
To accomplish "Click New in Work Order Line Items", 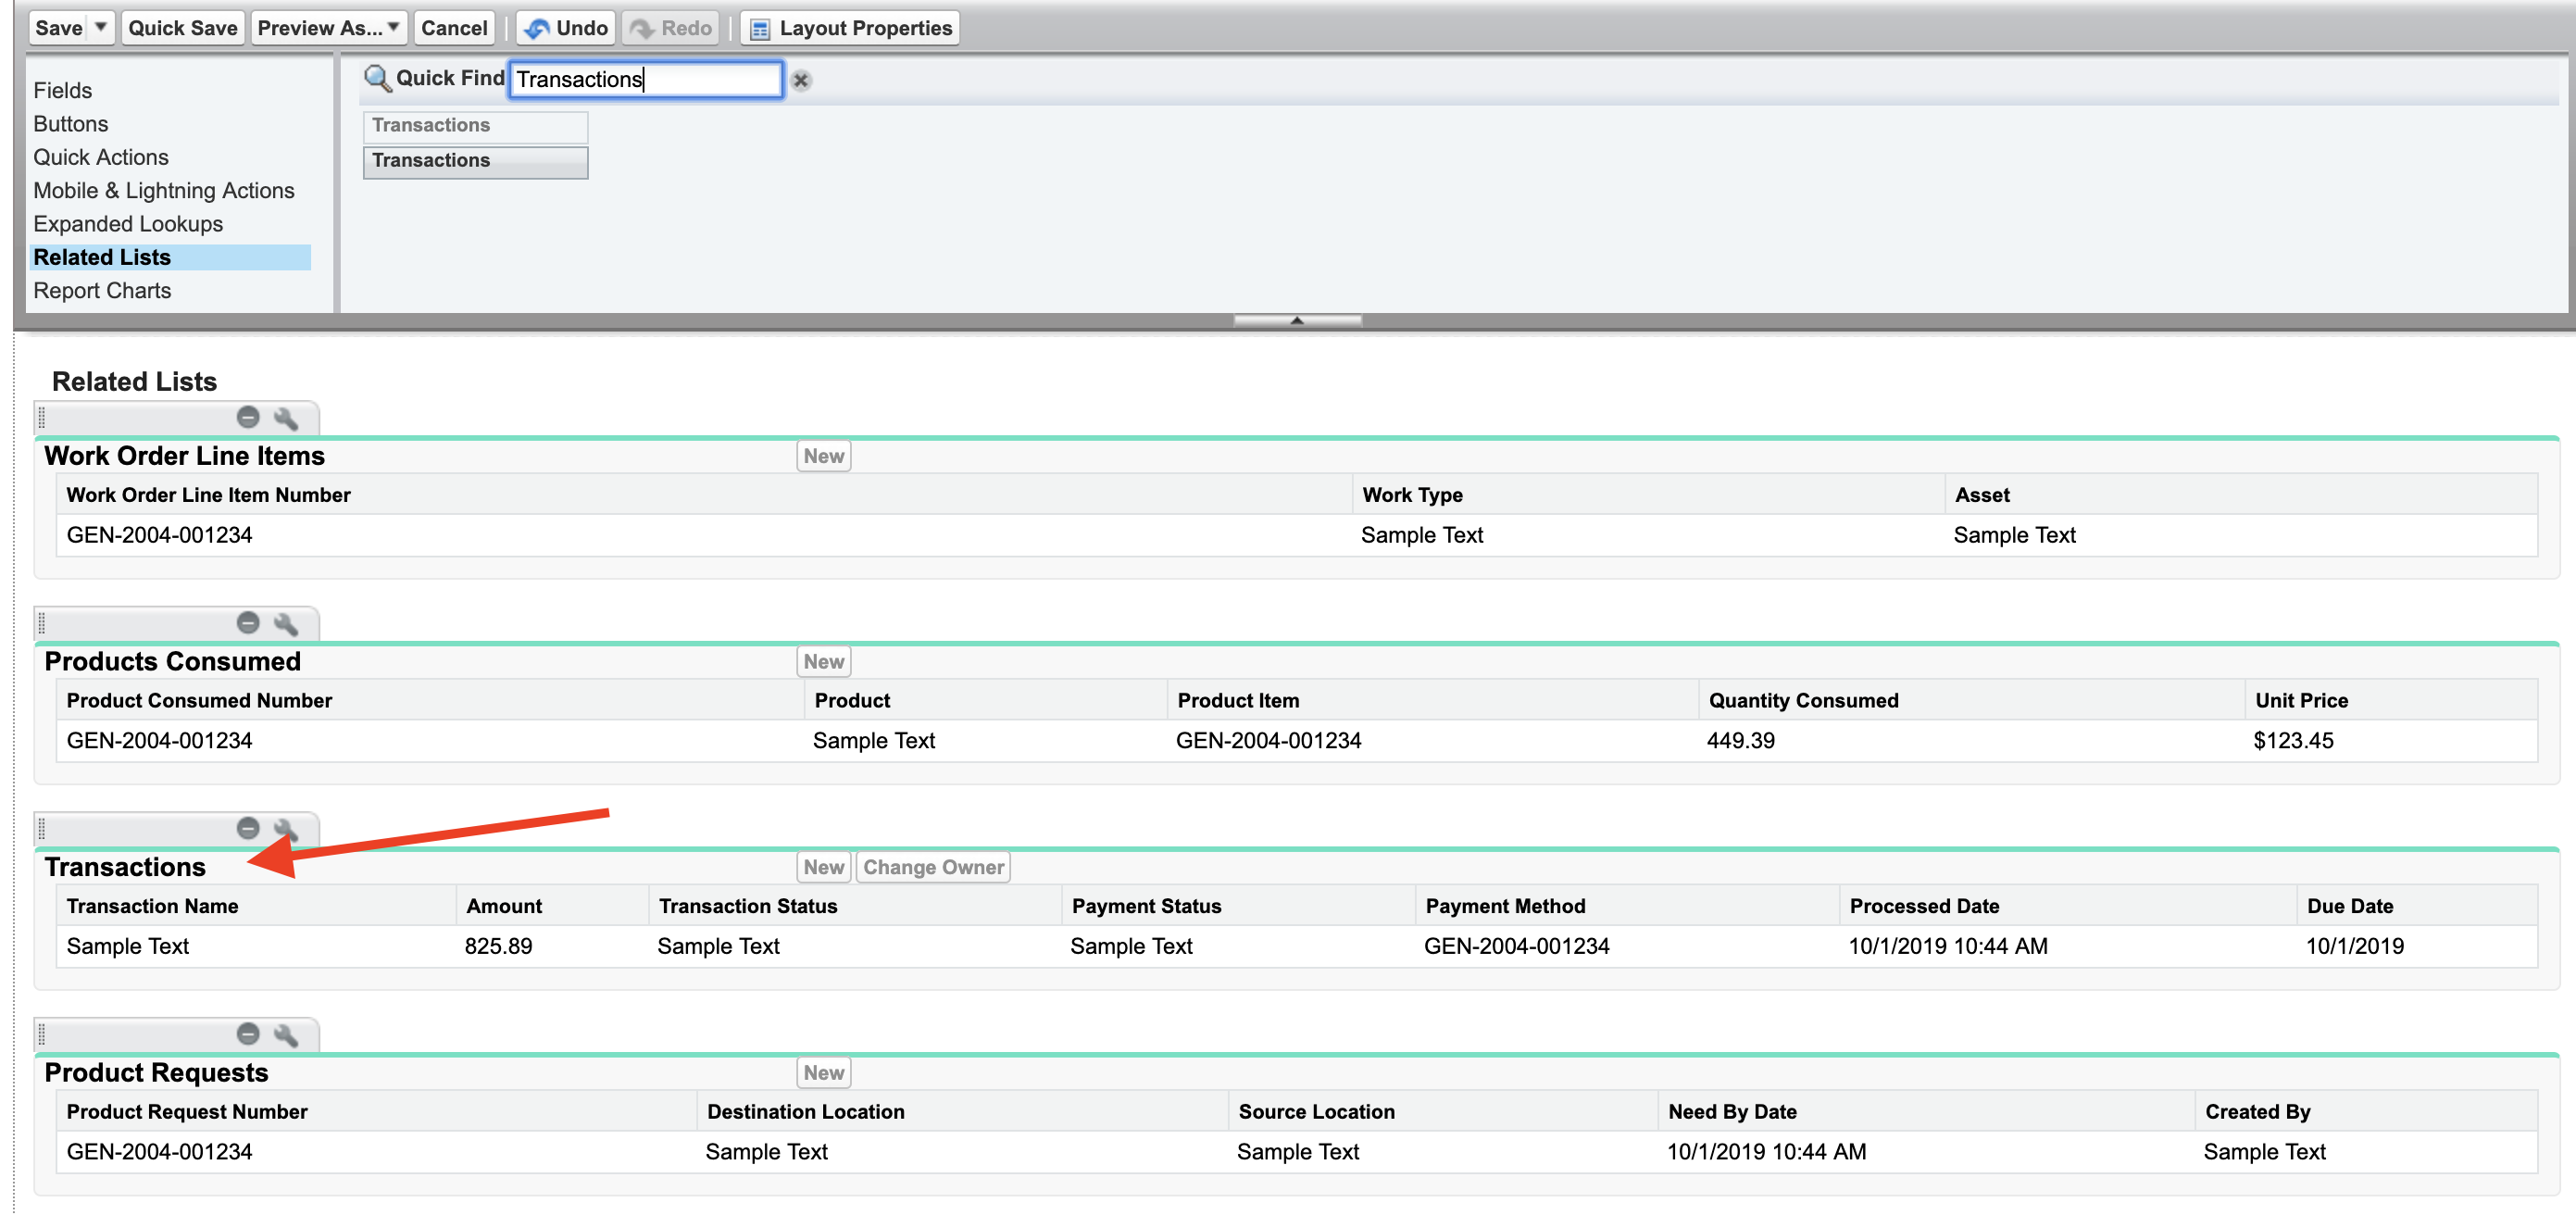I will 824,456.
